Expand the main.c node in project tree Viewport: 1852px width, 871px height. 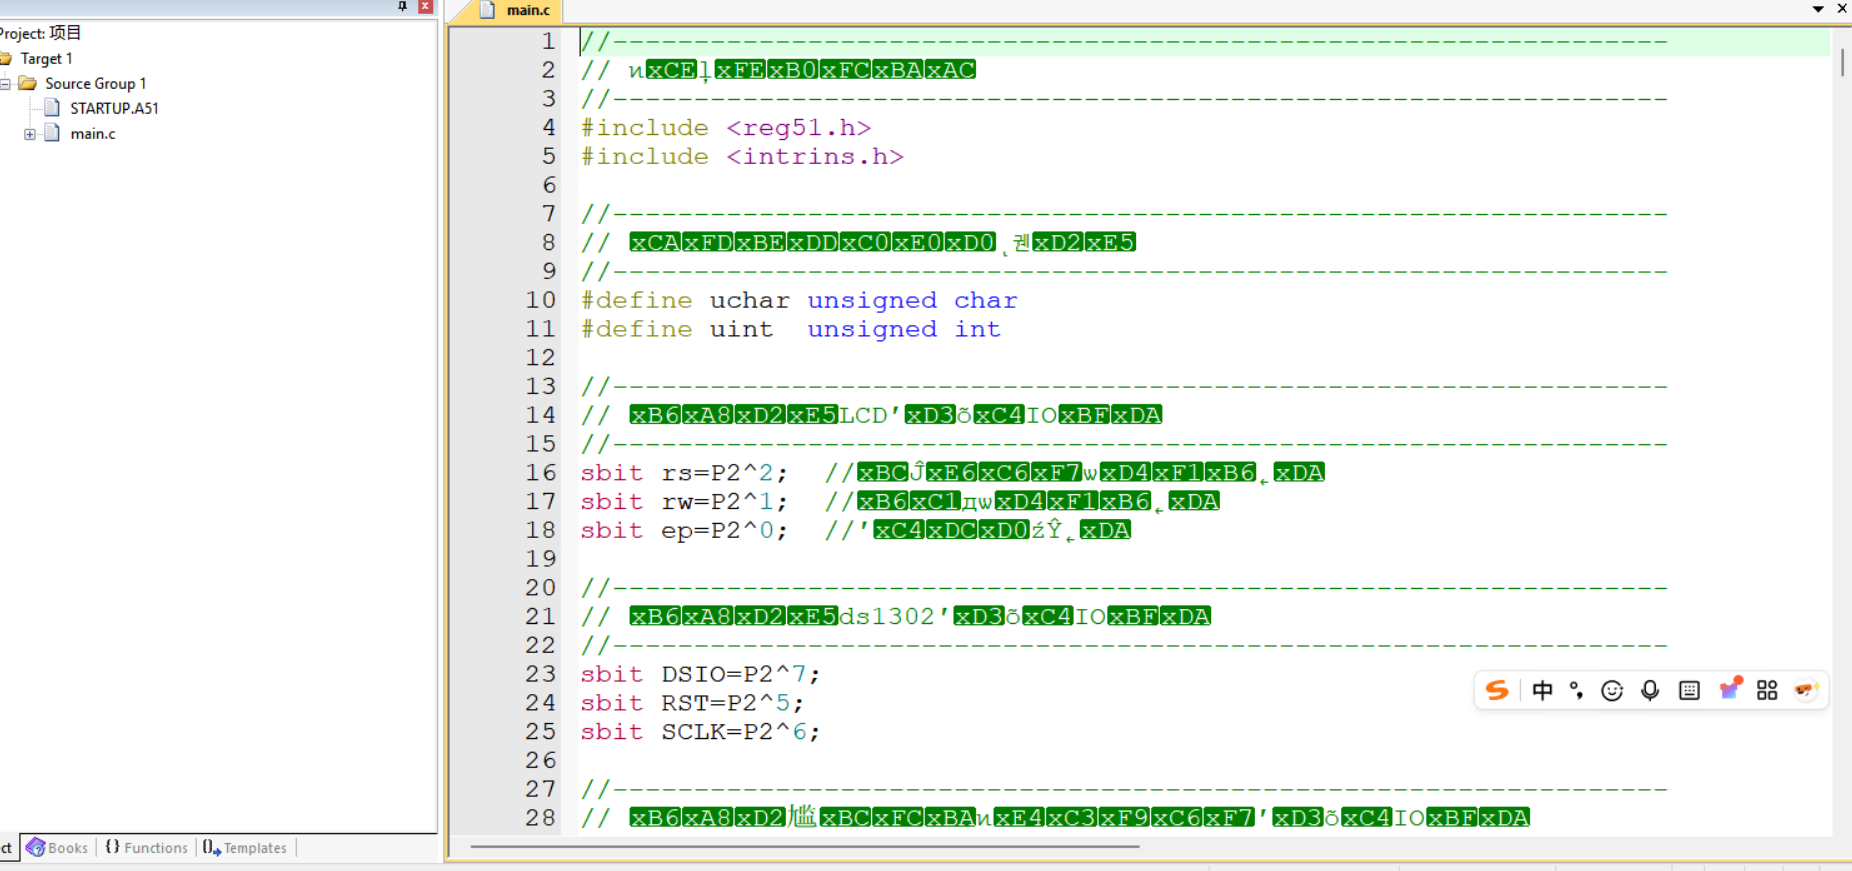30,134
